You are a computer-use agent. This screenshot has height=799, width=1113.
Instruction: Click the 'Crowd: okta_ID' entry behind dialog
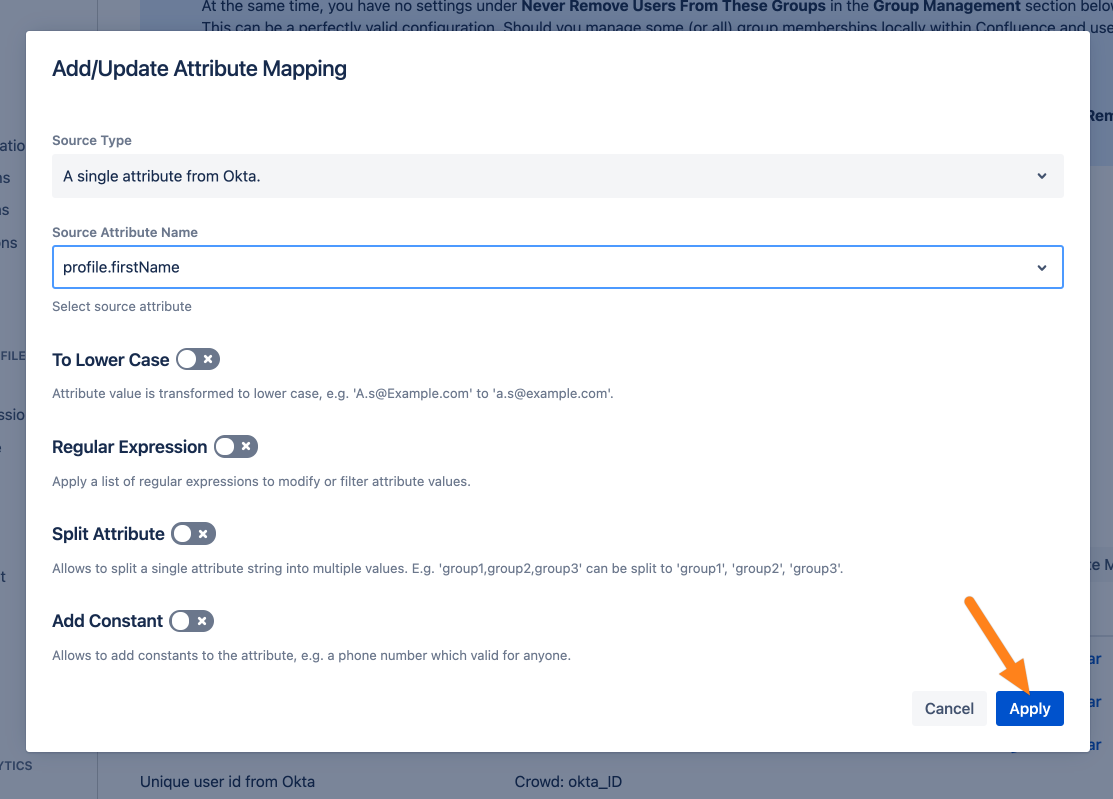(567, 781)
